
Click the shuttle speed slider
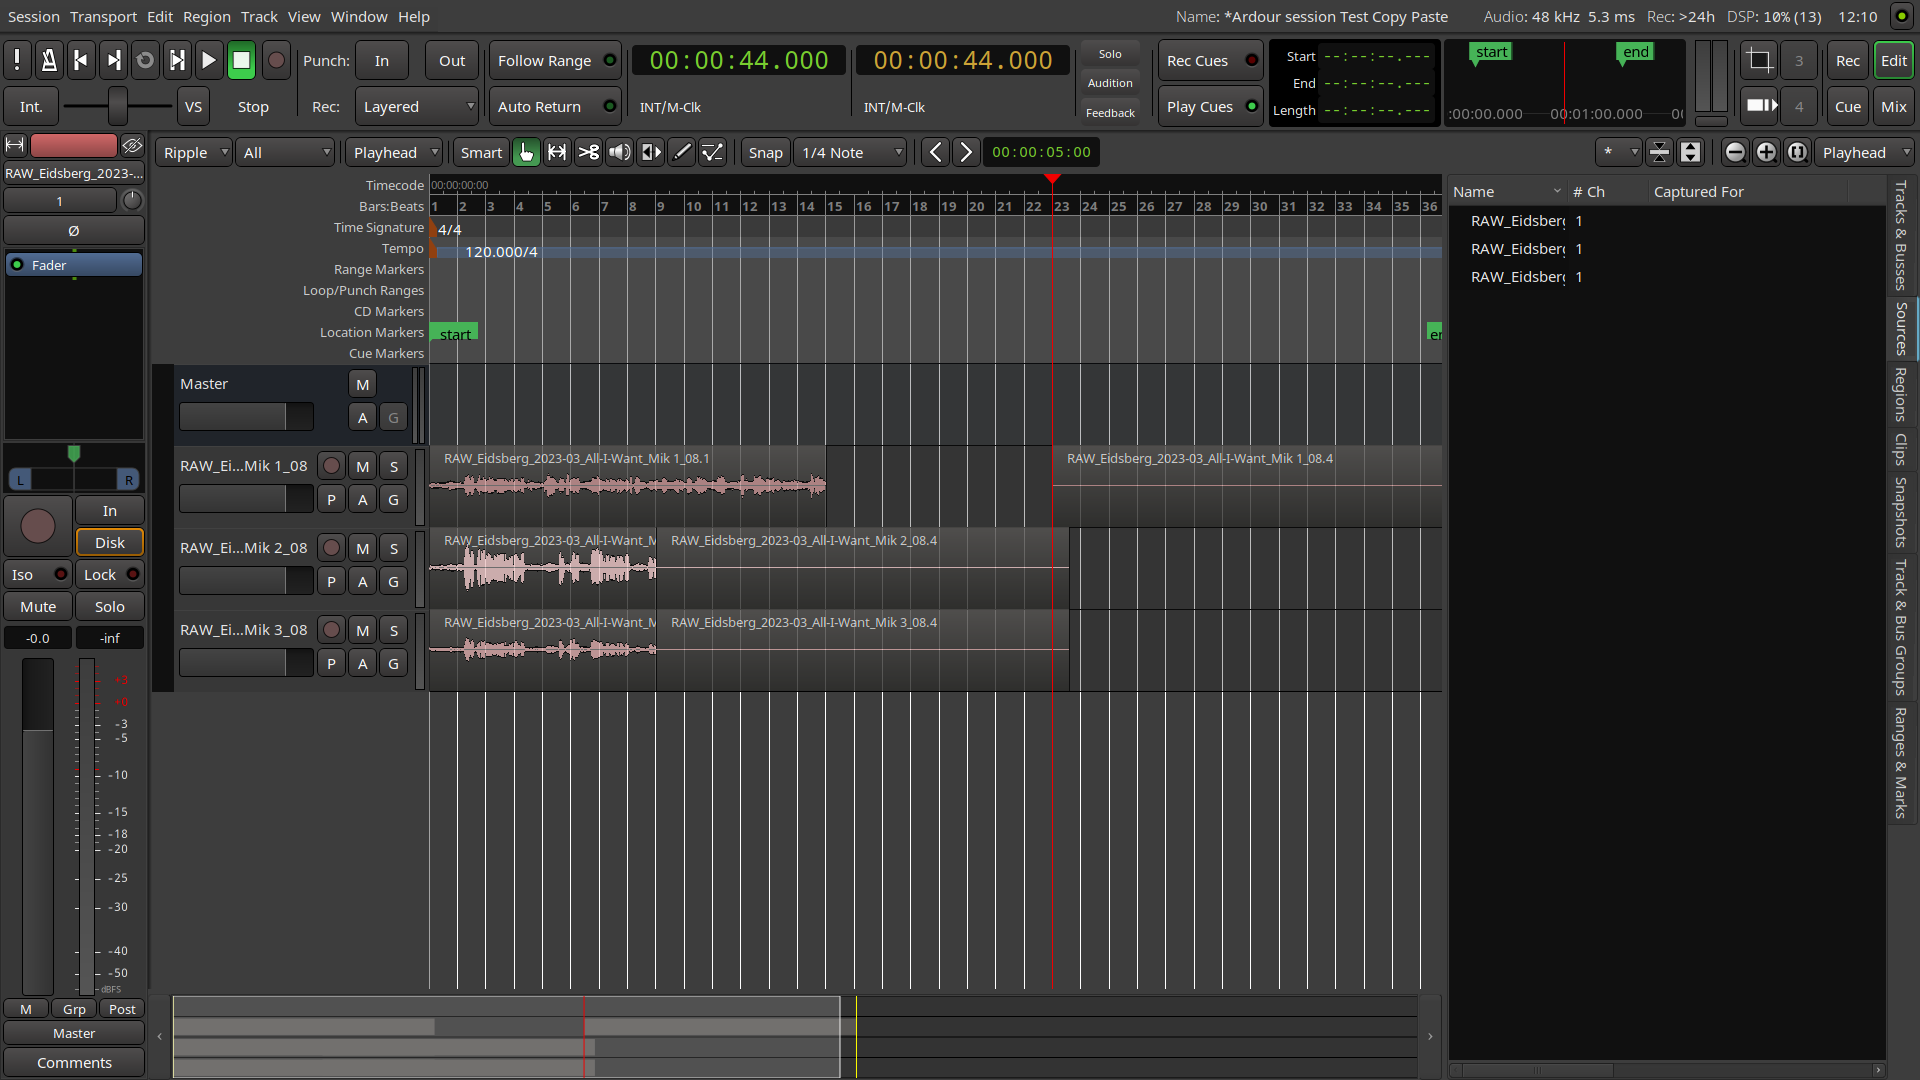coord(118,106)
